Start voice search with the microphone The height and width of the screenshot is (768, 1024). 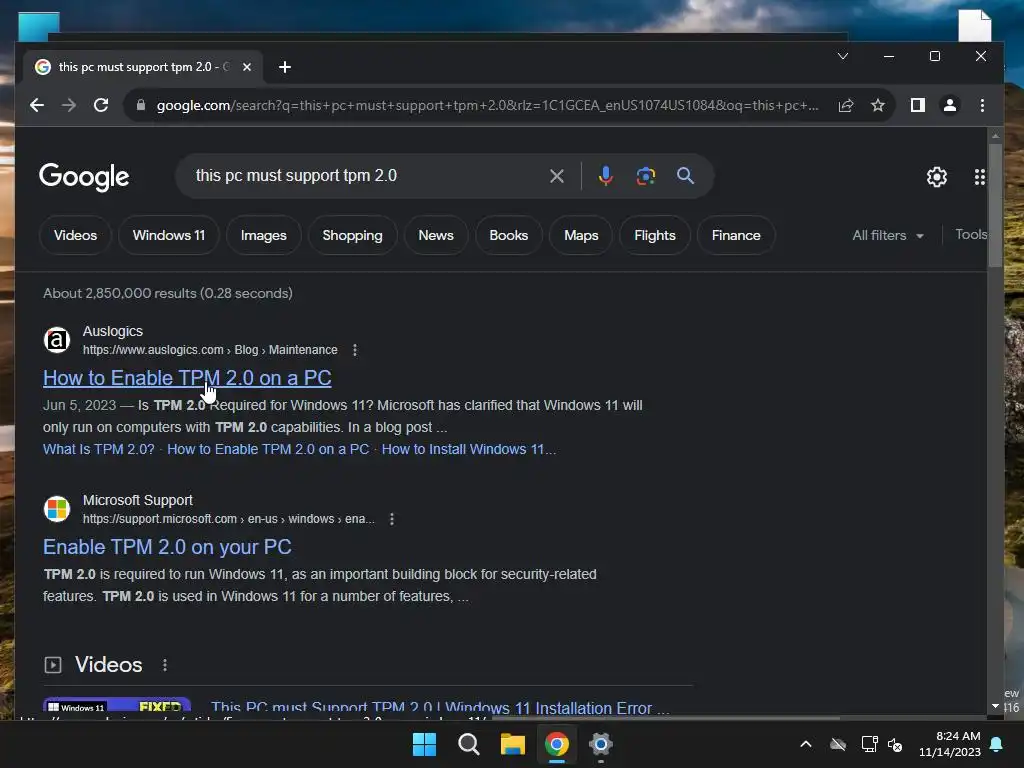(605, 176)
